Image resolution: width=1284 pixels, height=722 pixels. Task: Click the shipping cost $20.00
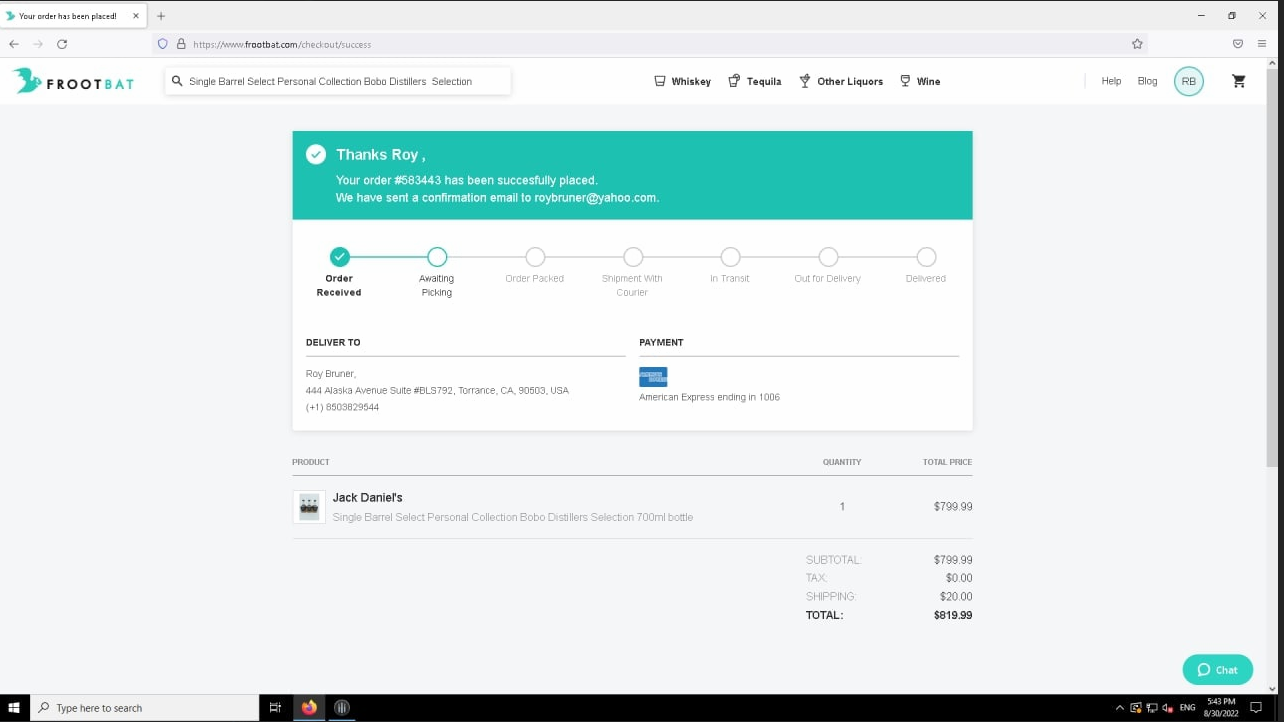pyautogui.click(x=956, y=597)
